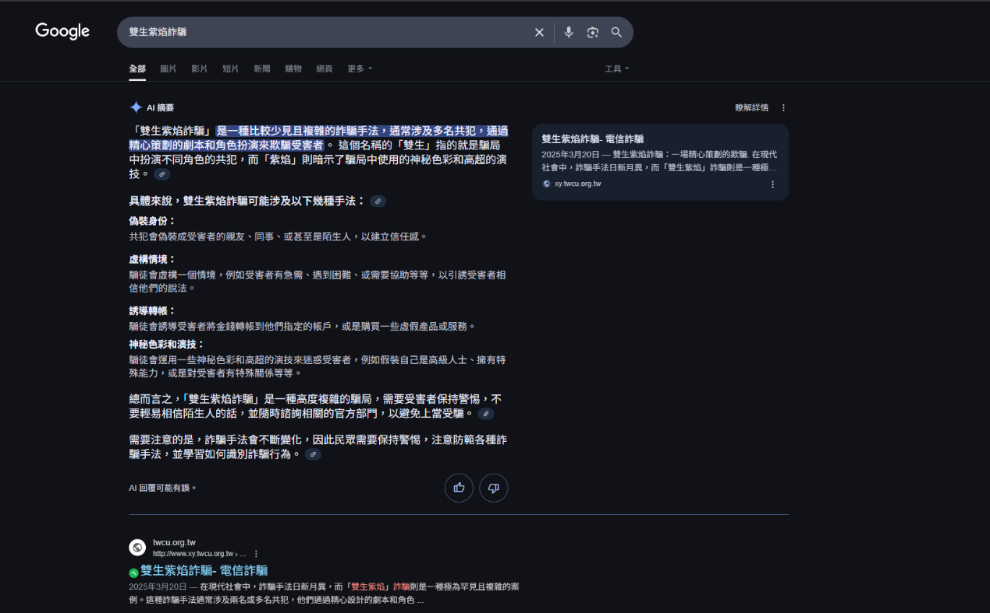Start voice search with the microphone icon
990x613 pixels.
[x=568, y=32]
